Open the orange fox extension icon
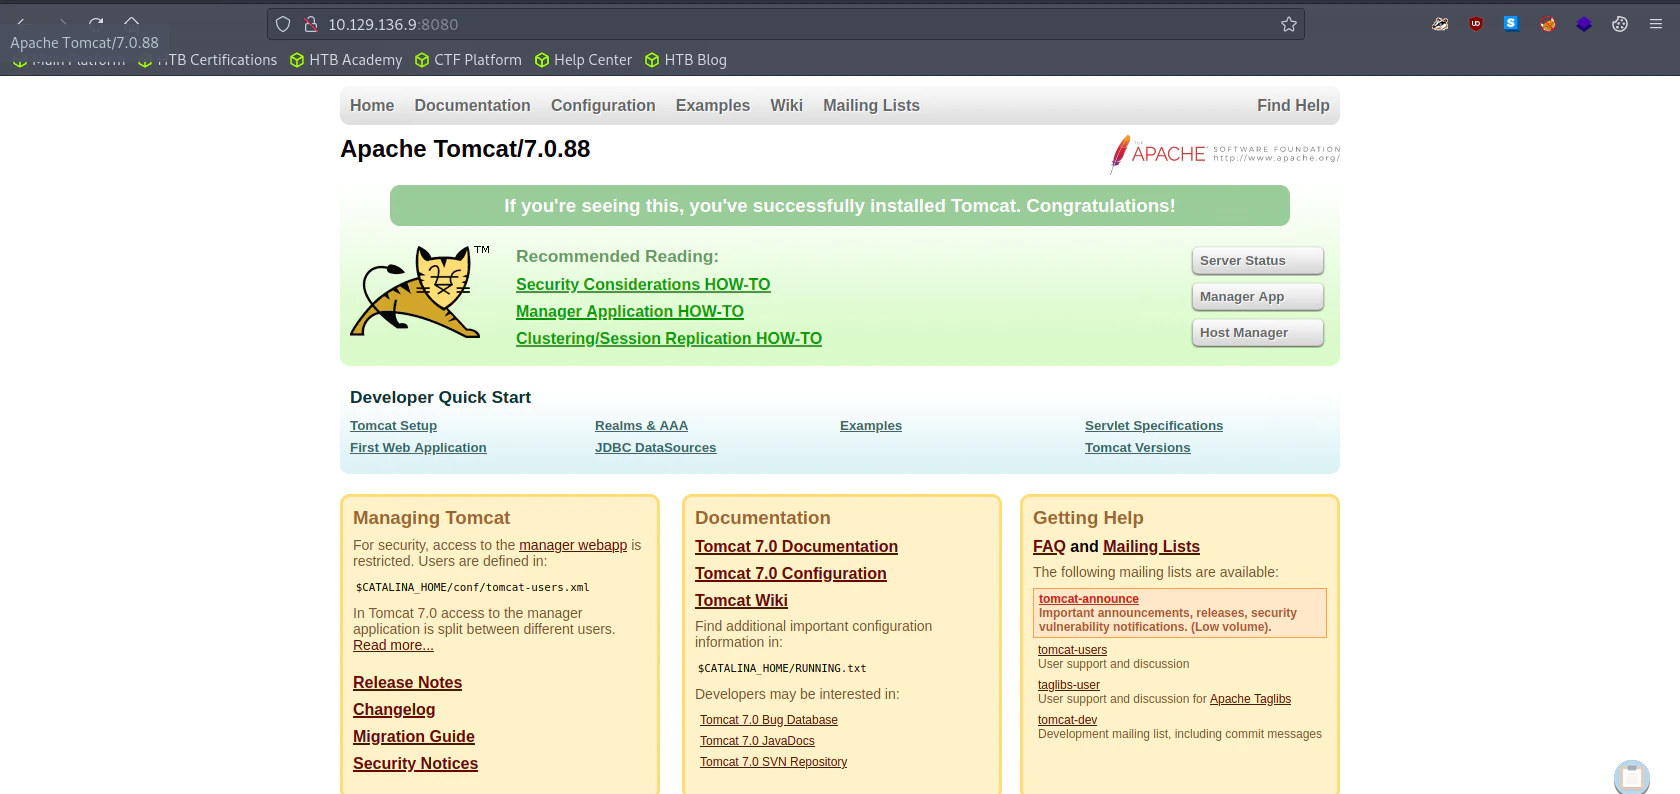This screenshot has height=794, width=1680. point(1548,24)
